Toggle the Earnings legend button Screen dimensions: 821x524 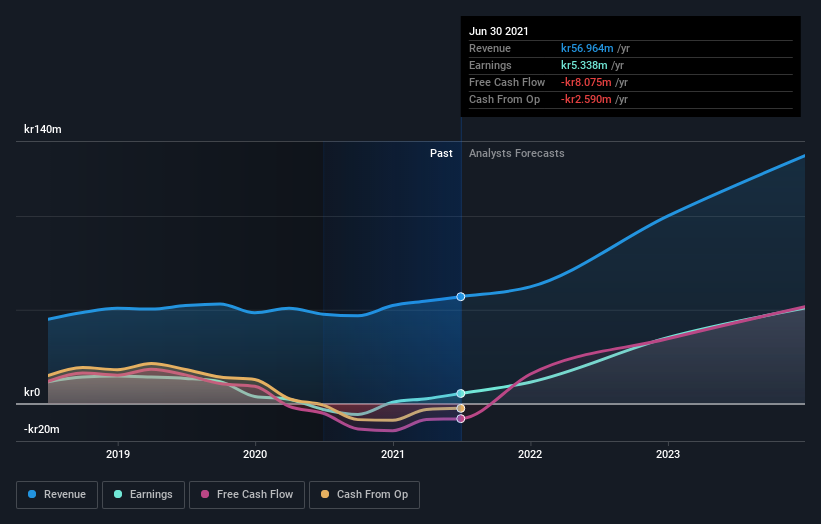pos(143,495)
